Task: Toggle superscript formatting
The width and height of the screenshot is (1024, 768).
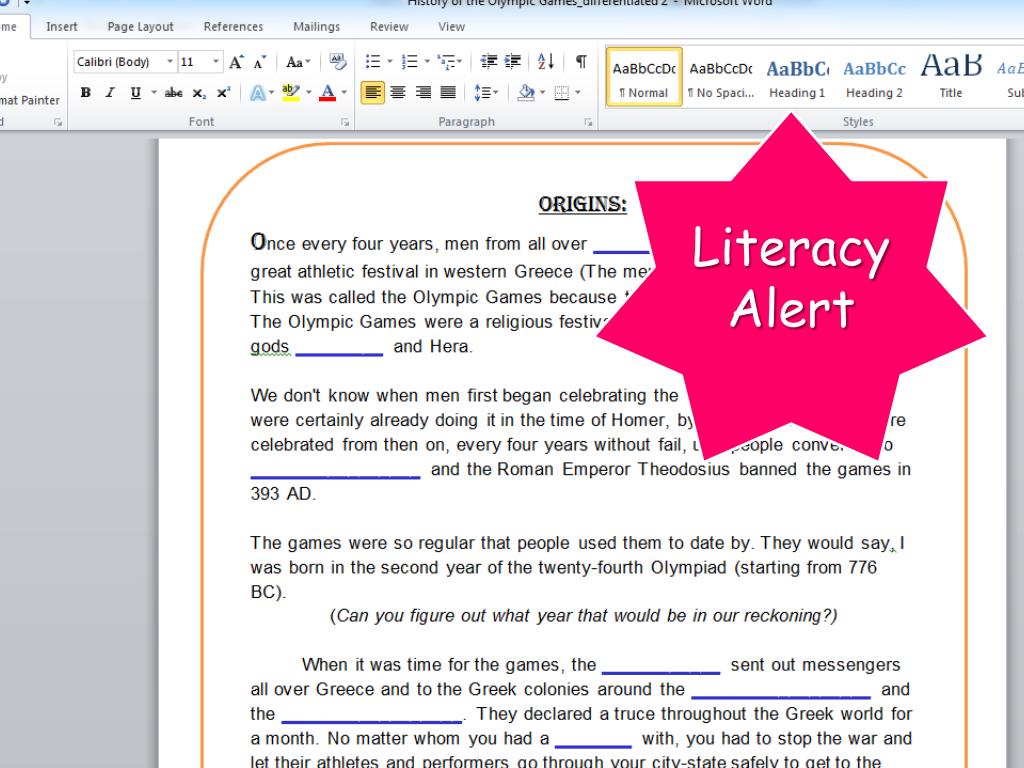Action: 223,93
